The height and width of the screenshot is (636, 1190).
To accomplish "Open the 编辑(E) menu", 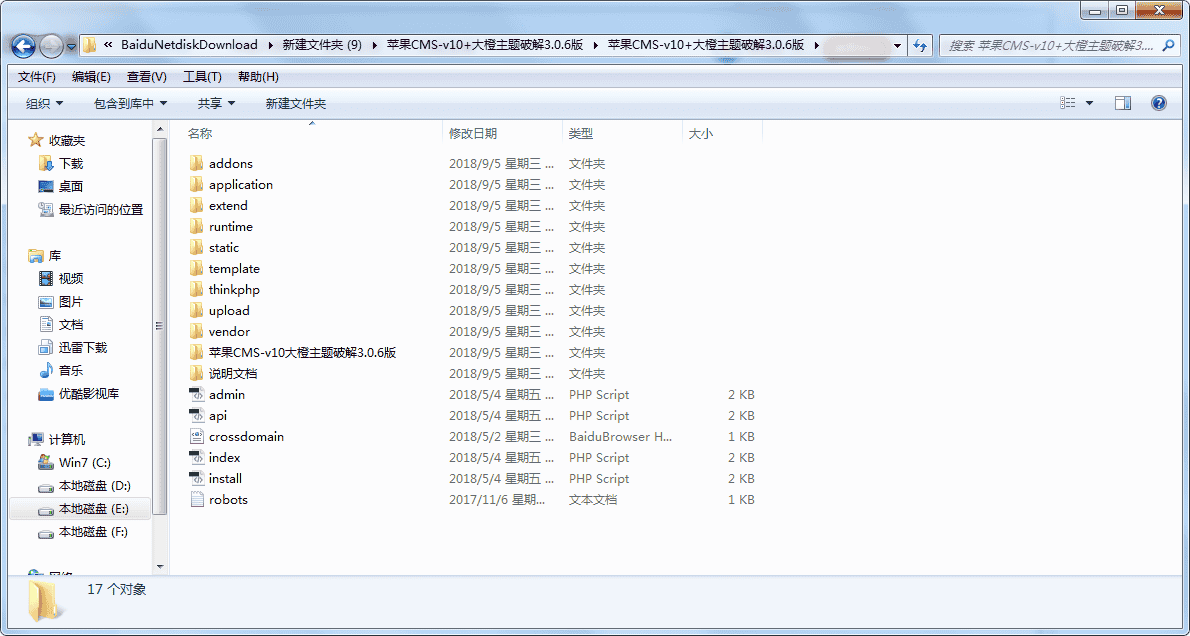I will pos(92,77).
